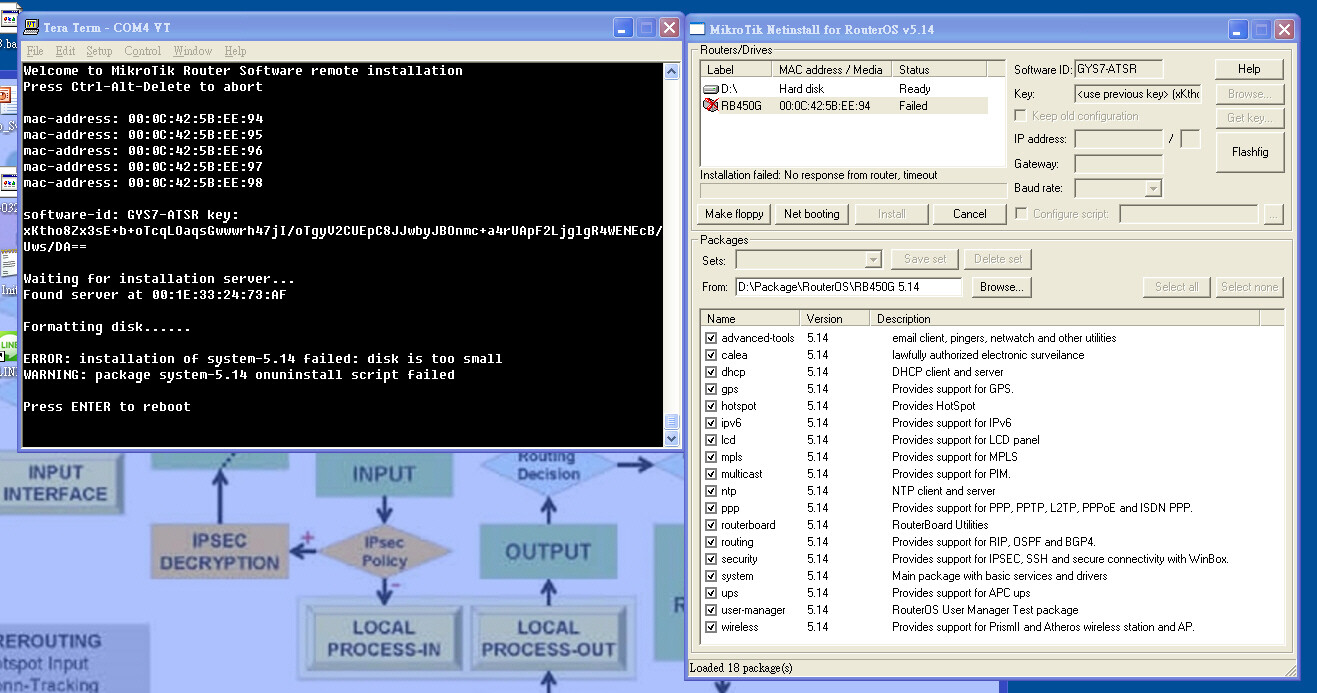Click the Cancel button
The height and width of the screenshot is (693, 1317).
tap(969, 214)
